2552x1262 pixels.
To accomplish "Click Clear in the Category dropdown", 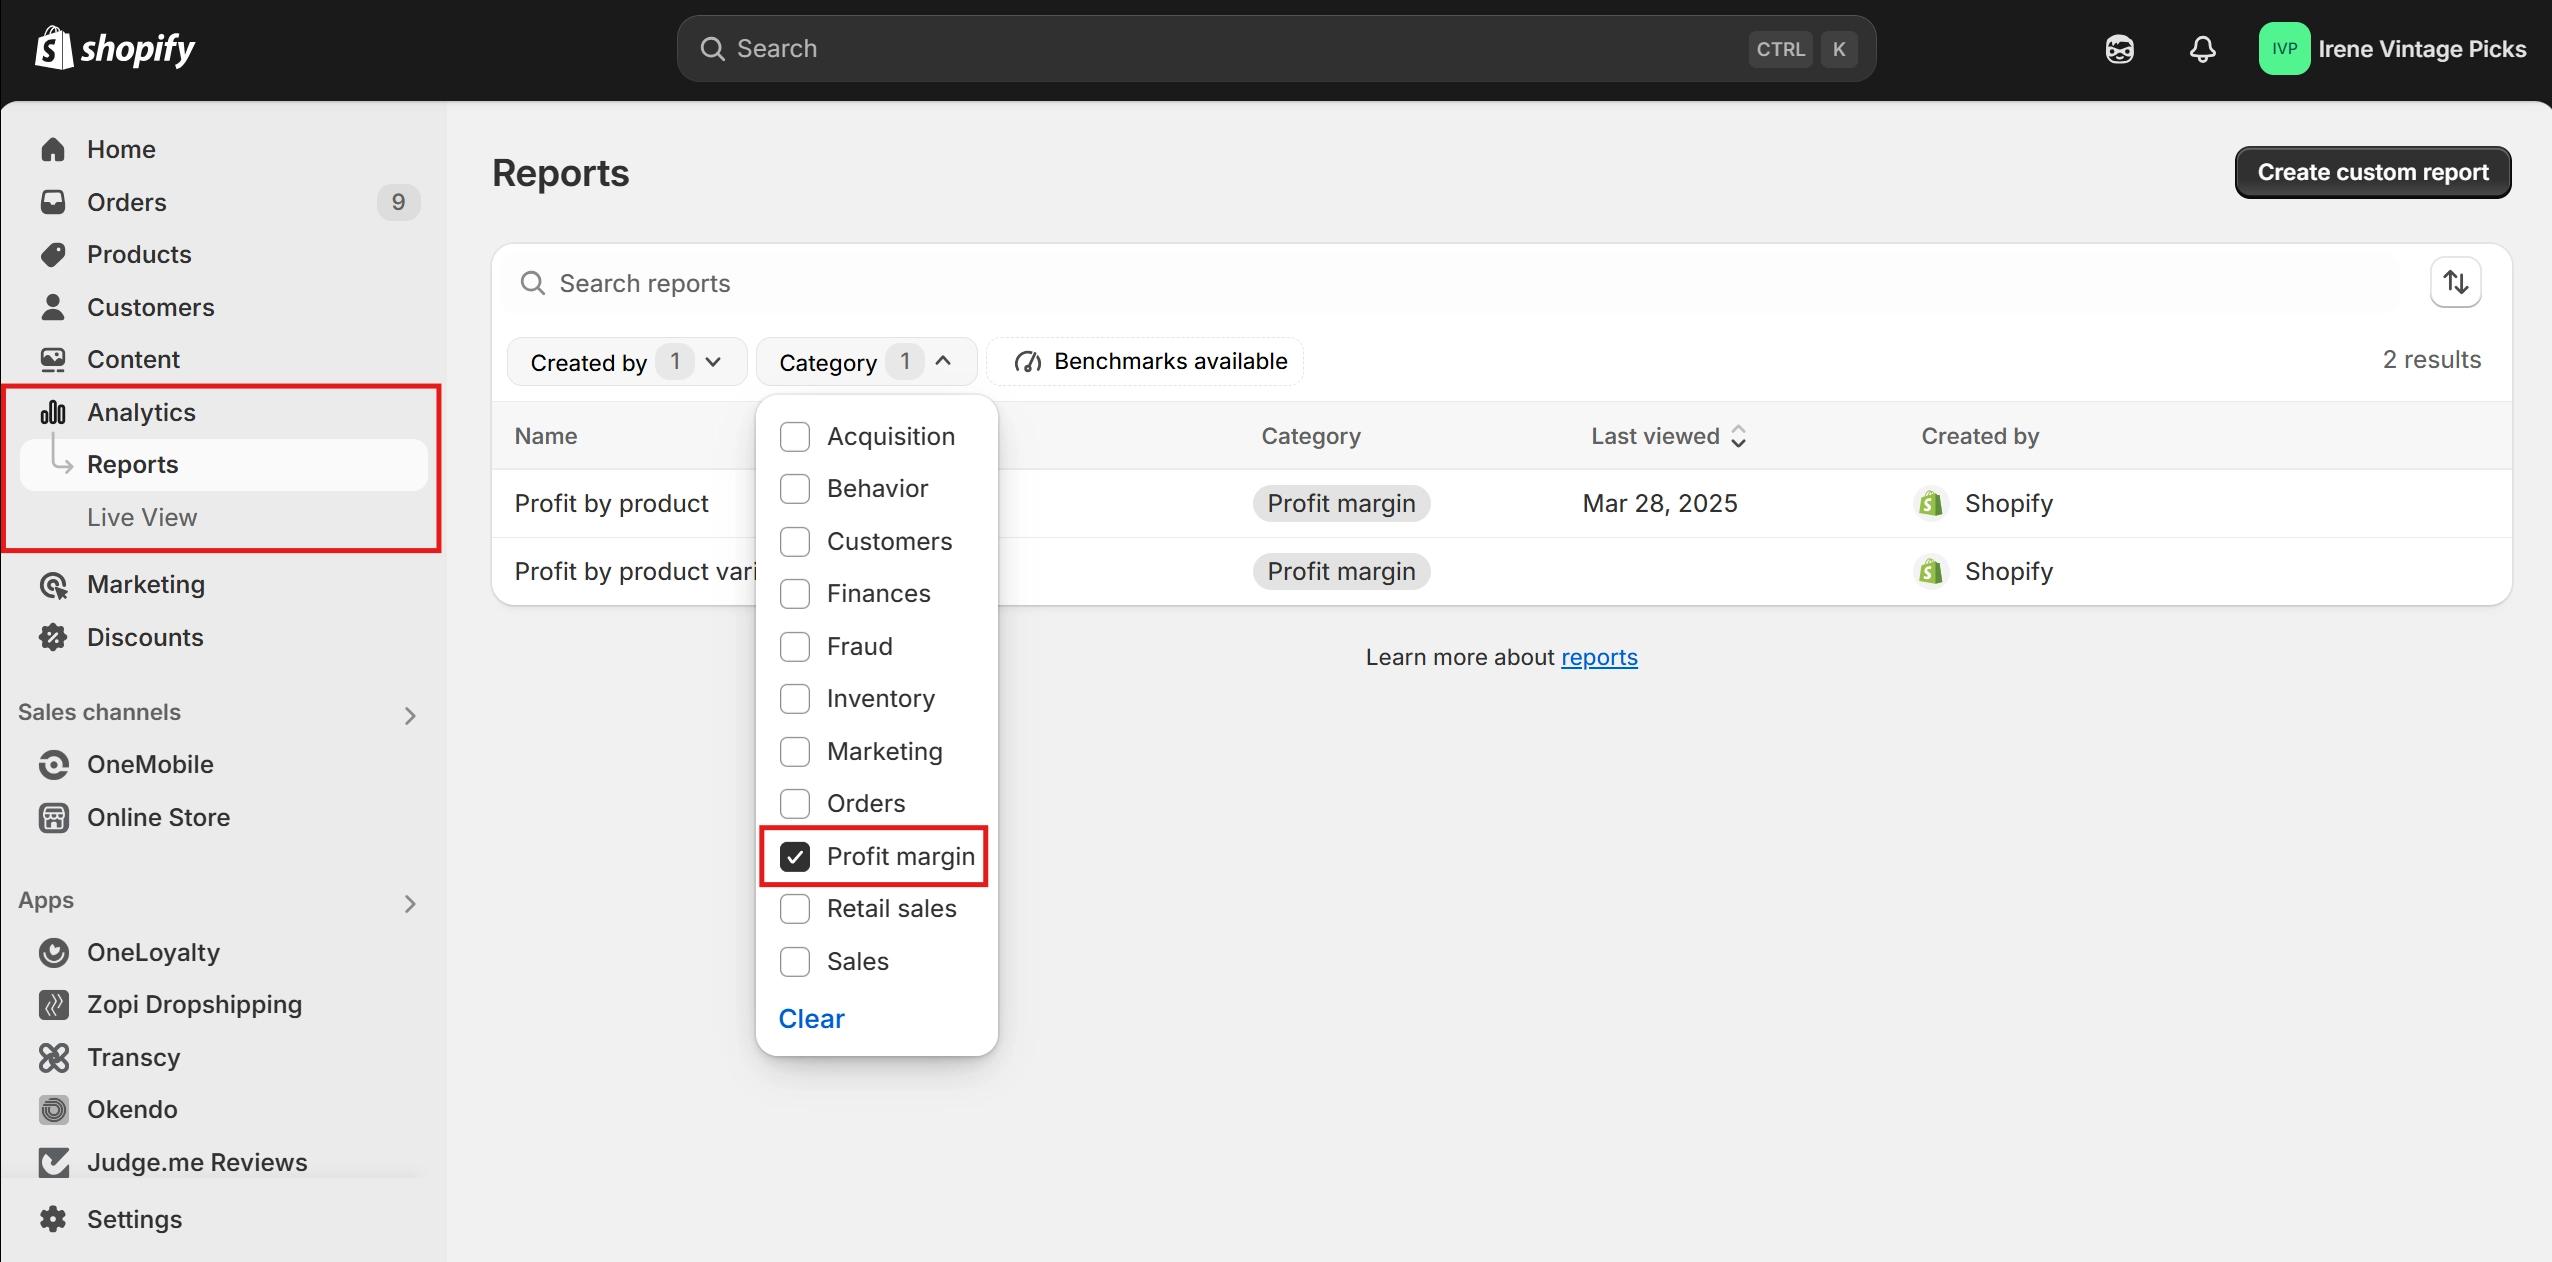I will click(x=811, y=1018).
